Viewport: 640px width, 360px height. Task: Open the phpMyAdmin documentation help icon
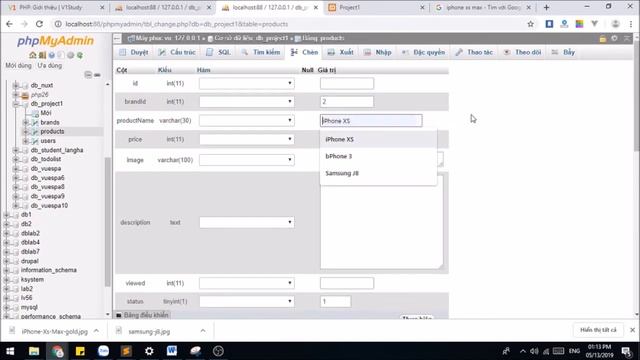pyautogui.click(x=51, y=55)
